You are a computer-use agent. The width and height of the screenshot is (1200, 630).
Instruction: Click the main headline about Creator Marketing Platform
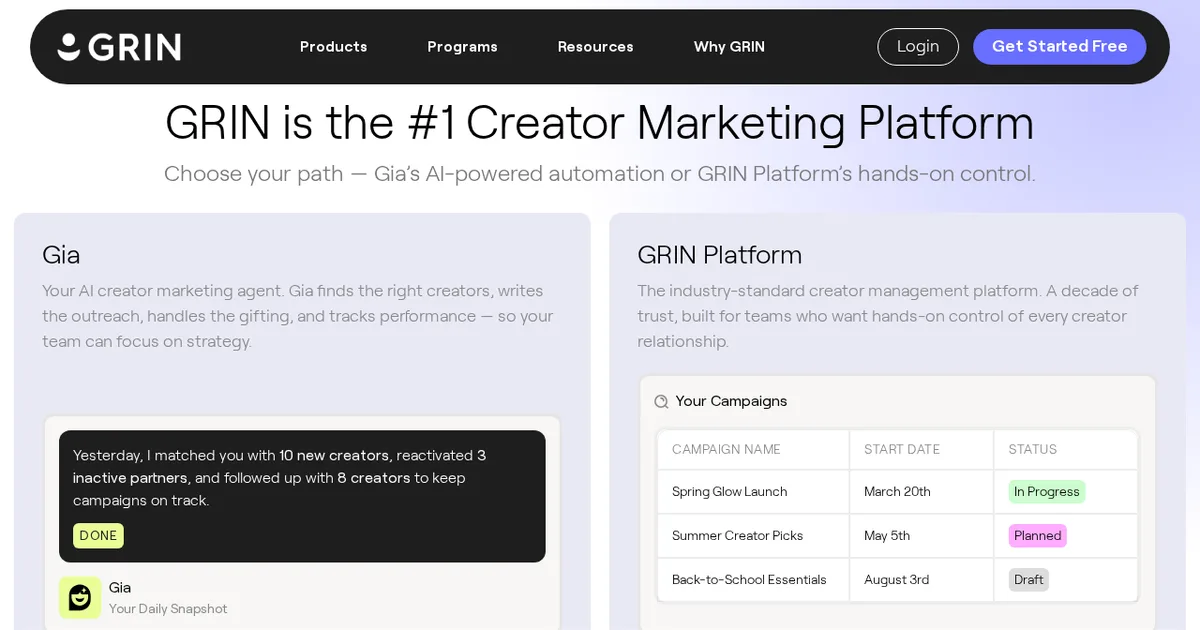pos(600,123)
